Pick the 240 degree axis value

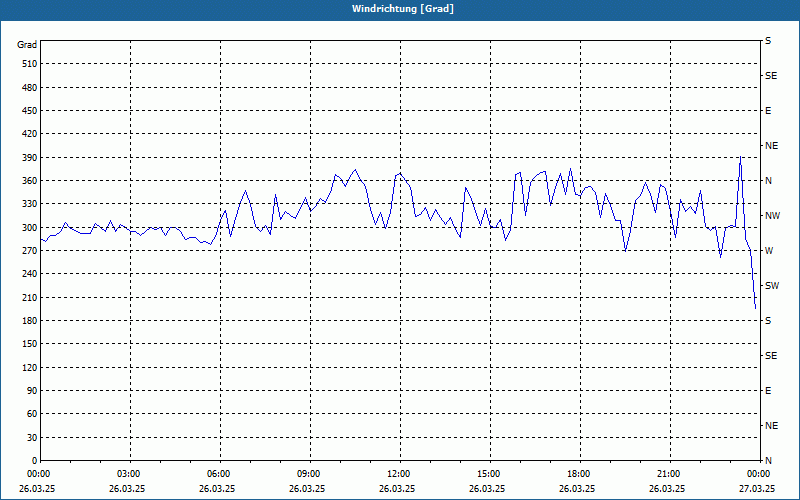(30, 274)
